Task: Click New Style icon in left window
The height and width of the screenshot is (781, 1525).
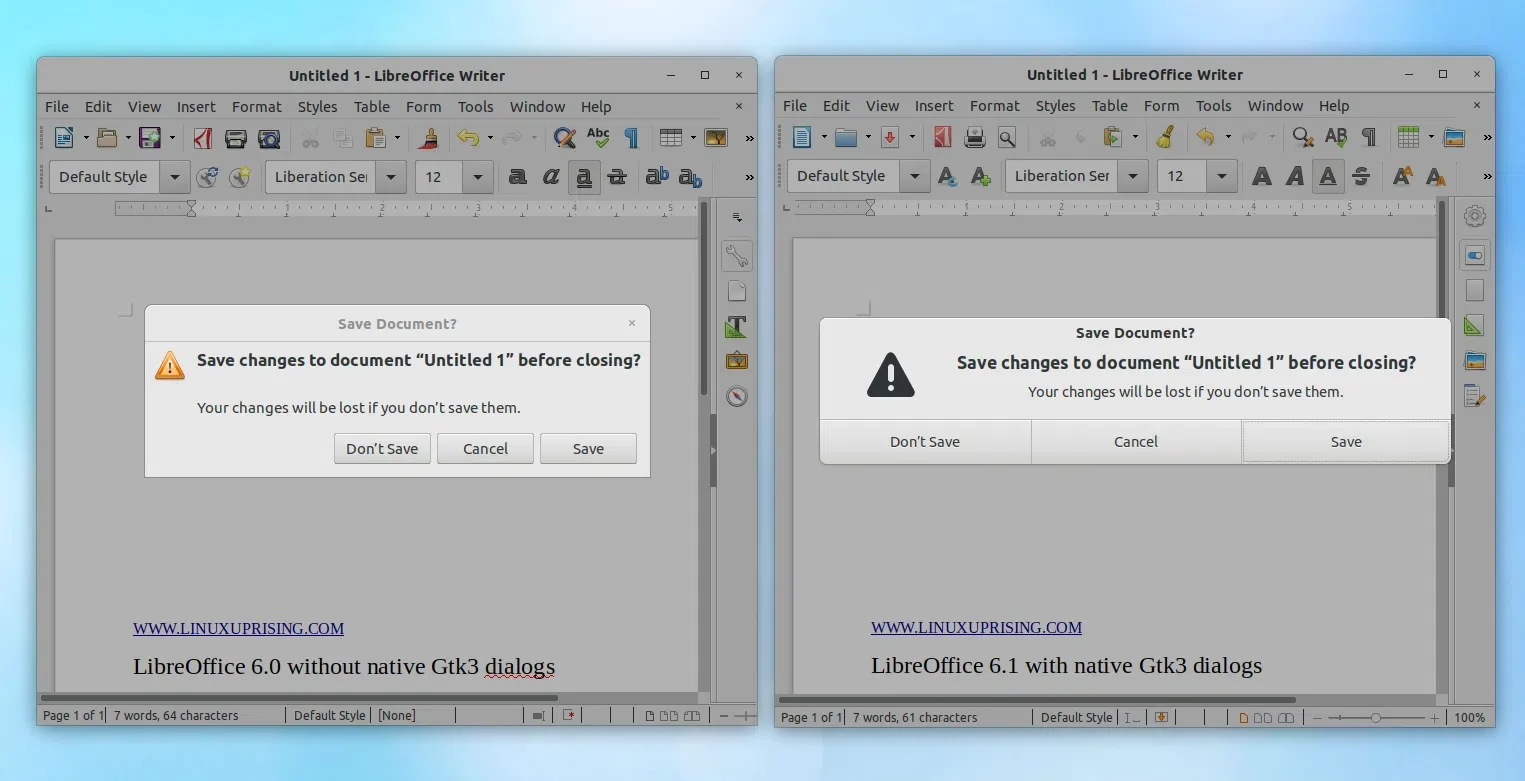Action: [240, 177]
